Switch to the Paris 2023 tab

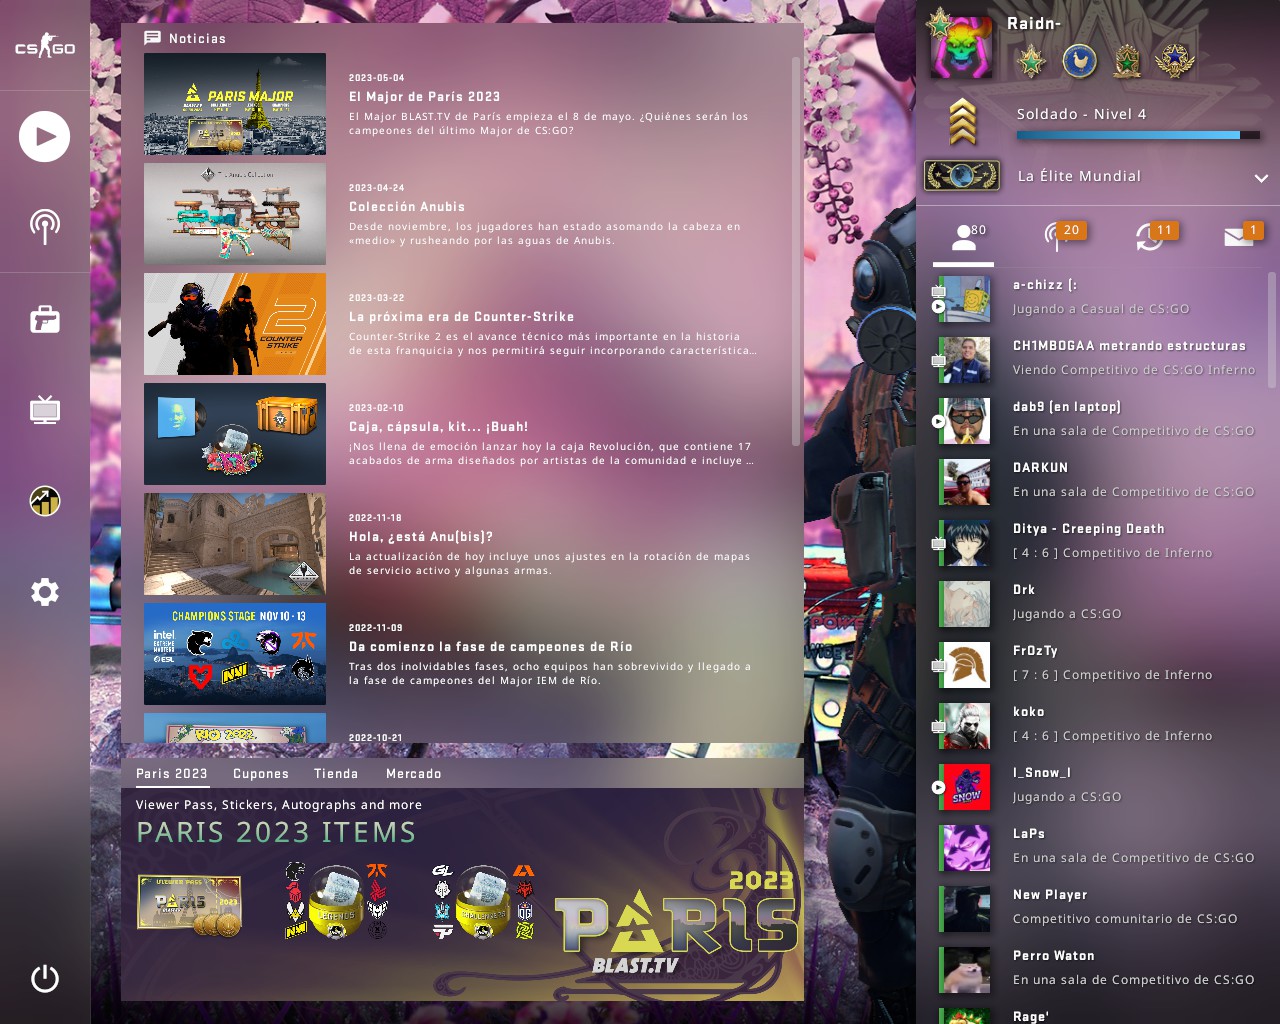(172, 774)
